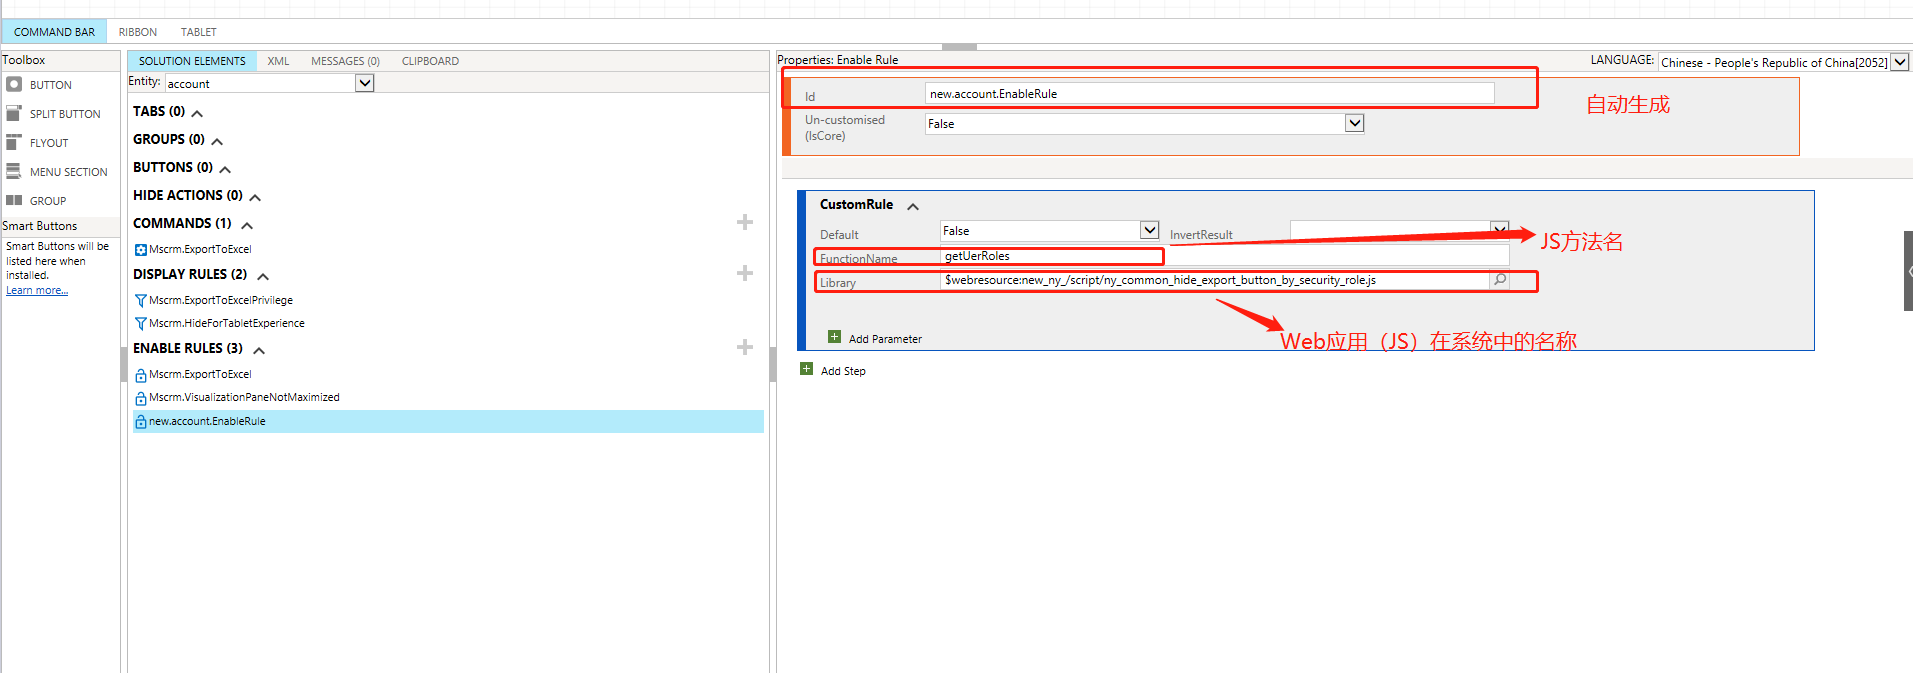Select Mscrm.ExportToExcel under Enable Rules

coord(200,374)
